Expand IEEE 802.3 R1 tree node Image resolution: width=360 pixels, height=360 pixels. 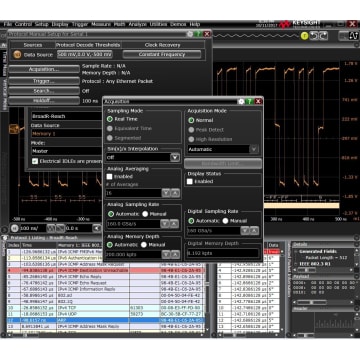coord(295,264)
